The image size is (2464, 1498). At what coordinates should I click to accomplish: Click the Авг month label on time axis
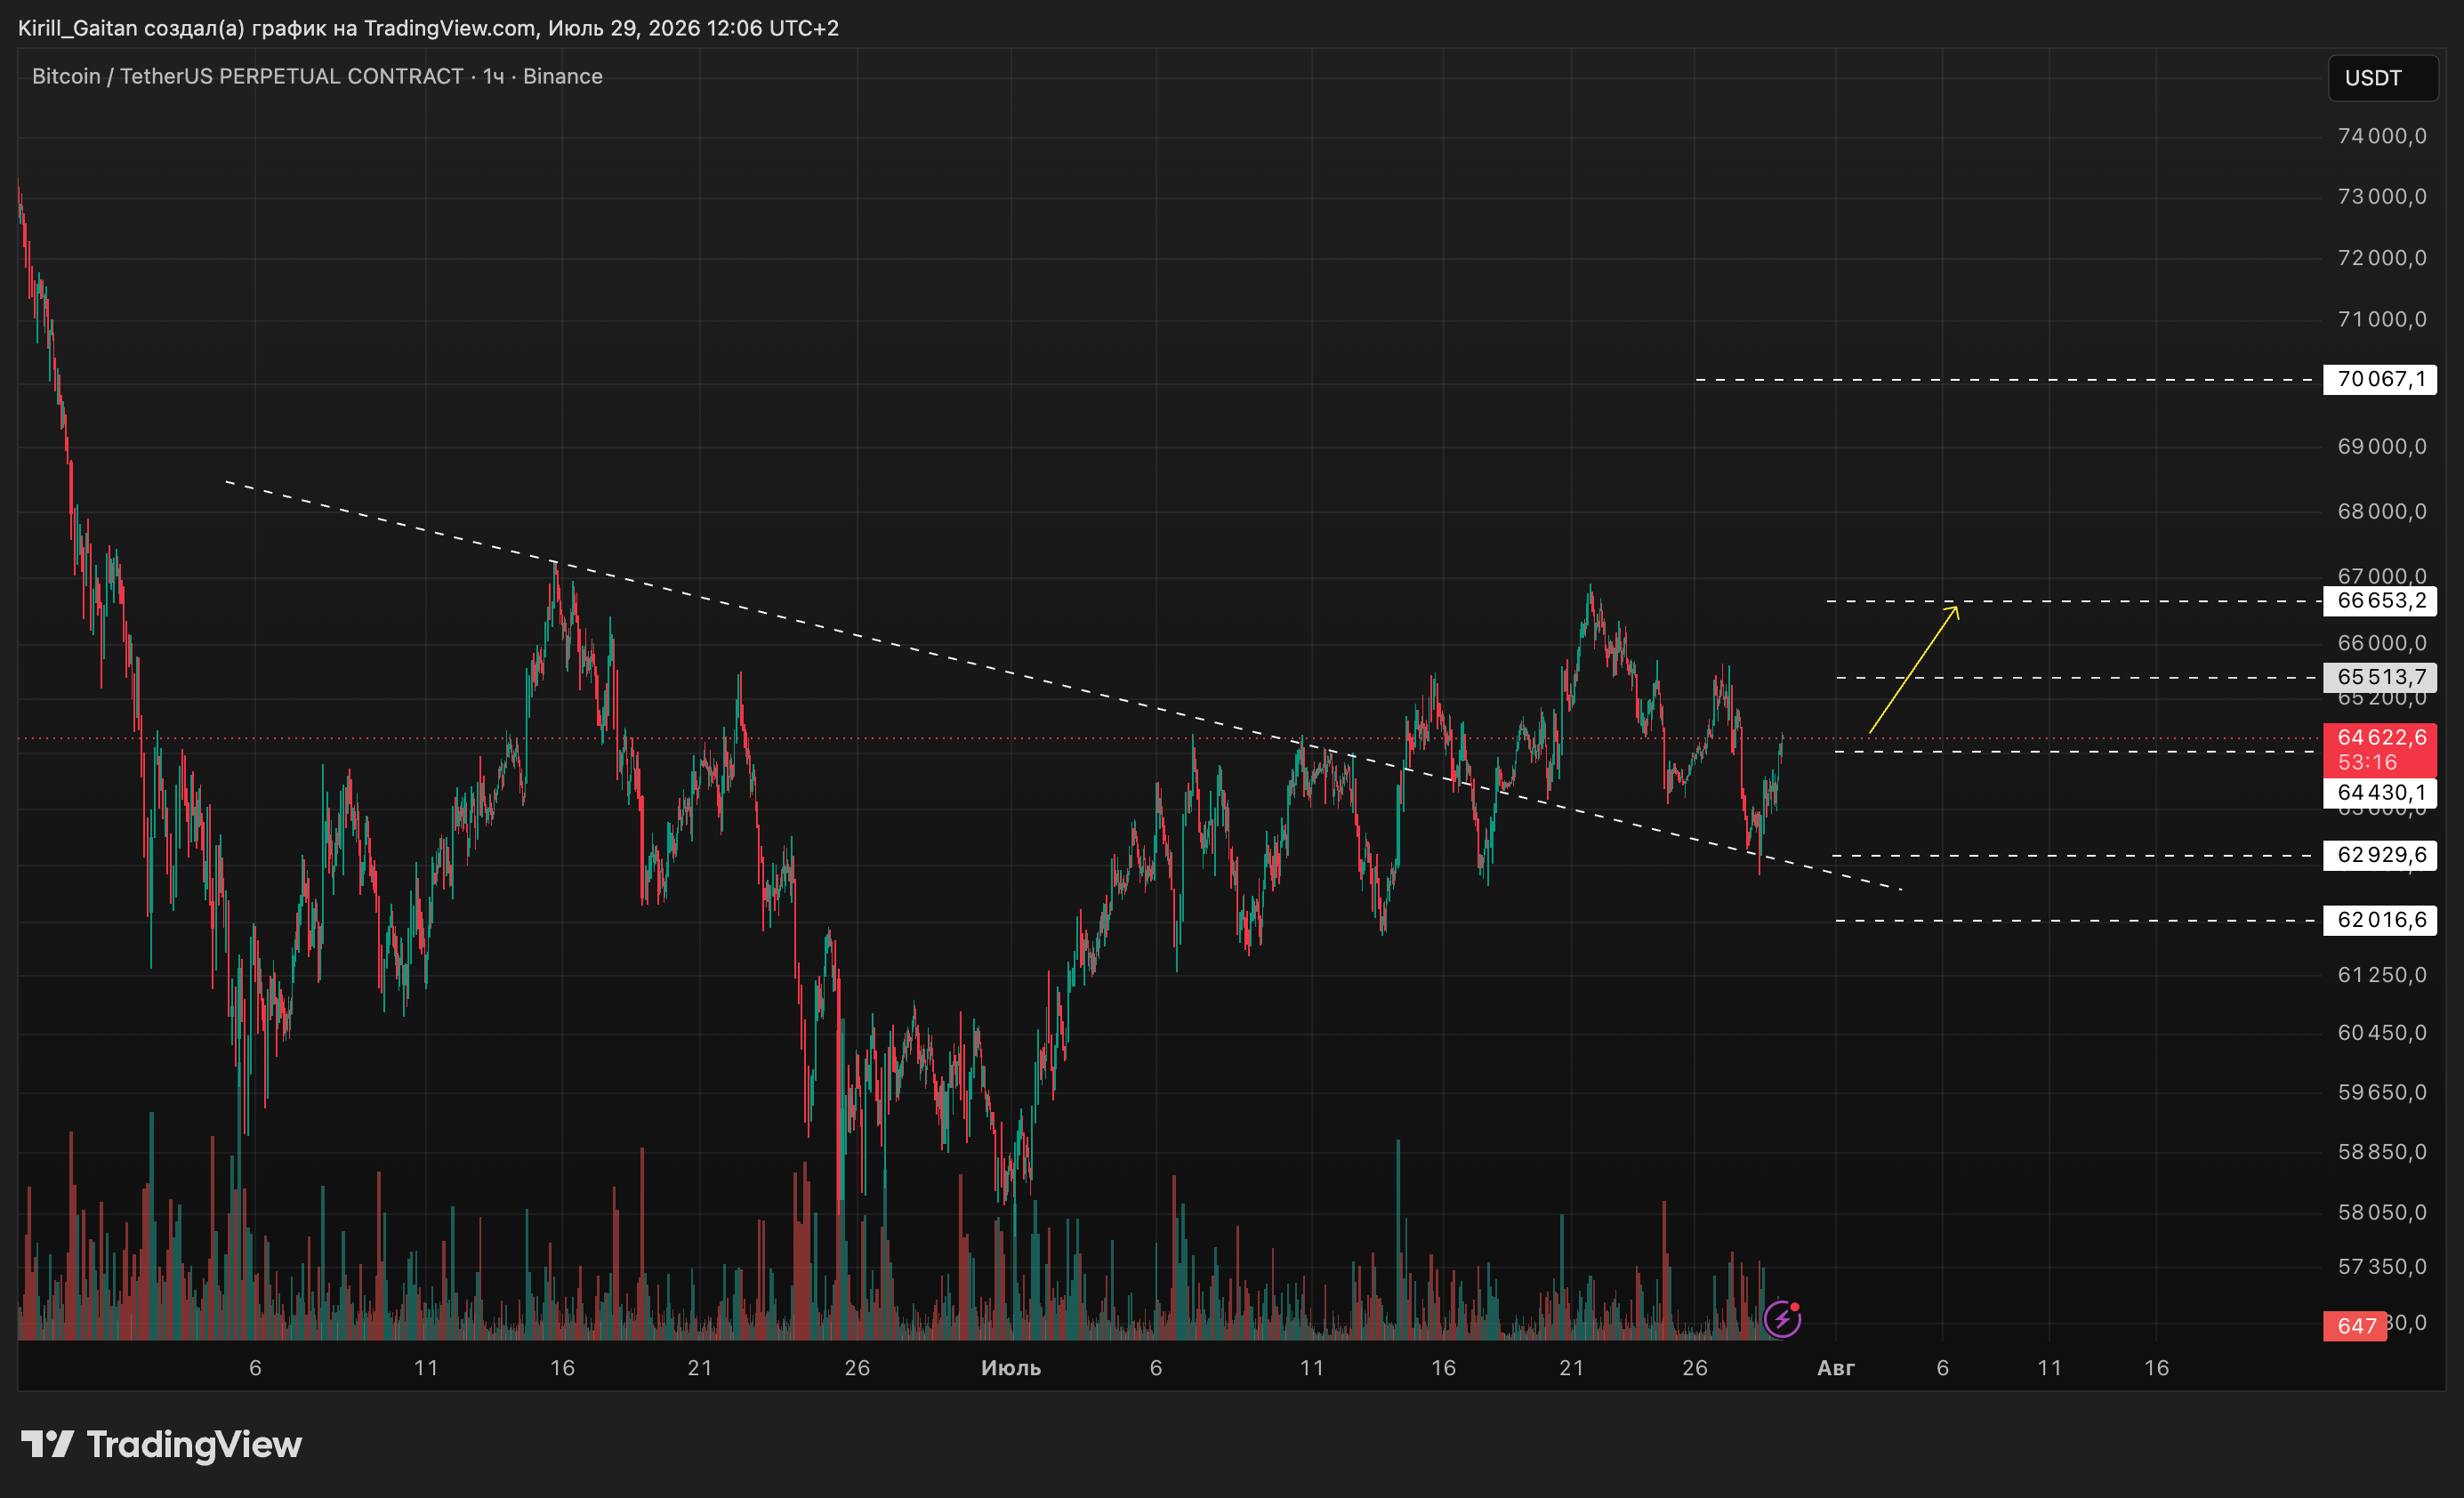[1835, 1368]
